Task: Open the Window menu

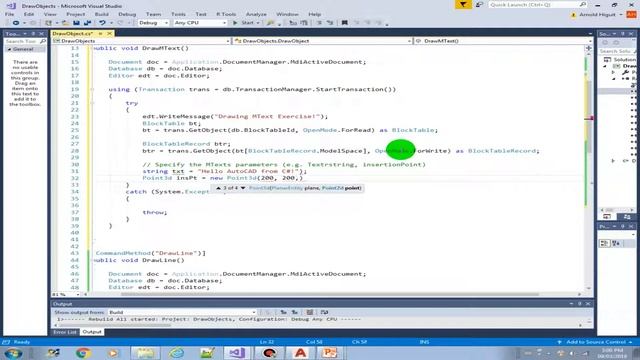Action: click(x=287, y=14)
